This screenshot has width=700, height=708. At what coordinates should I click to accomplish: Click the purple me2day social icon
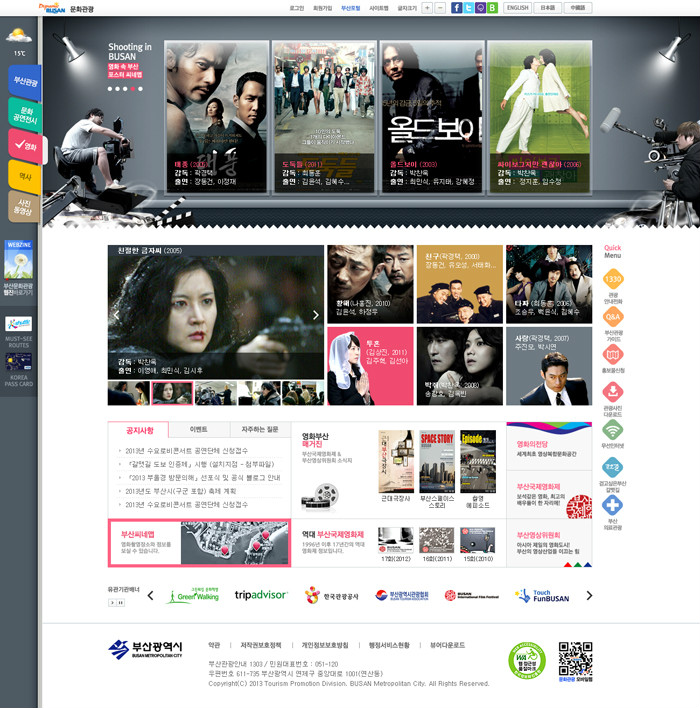480,8
